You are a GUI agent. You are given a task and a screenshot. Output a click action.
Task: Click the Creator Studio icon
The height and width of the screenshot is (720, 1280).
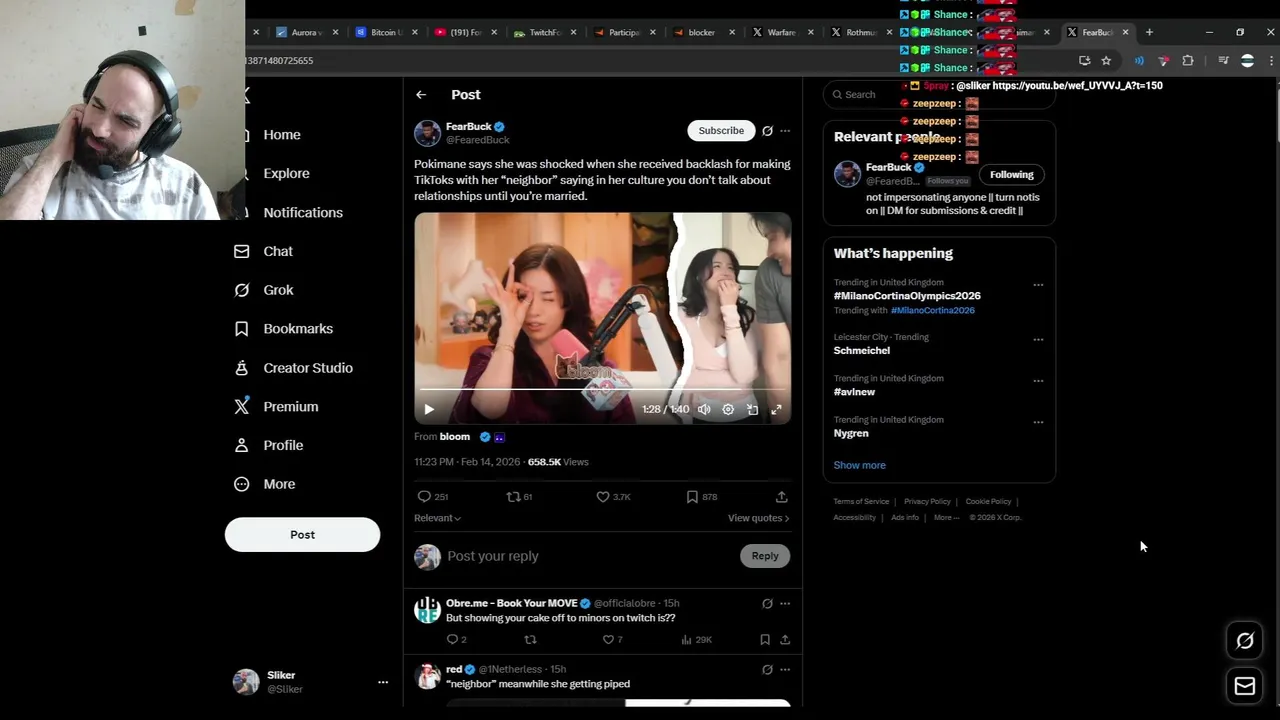point(241,368)
